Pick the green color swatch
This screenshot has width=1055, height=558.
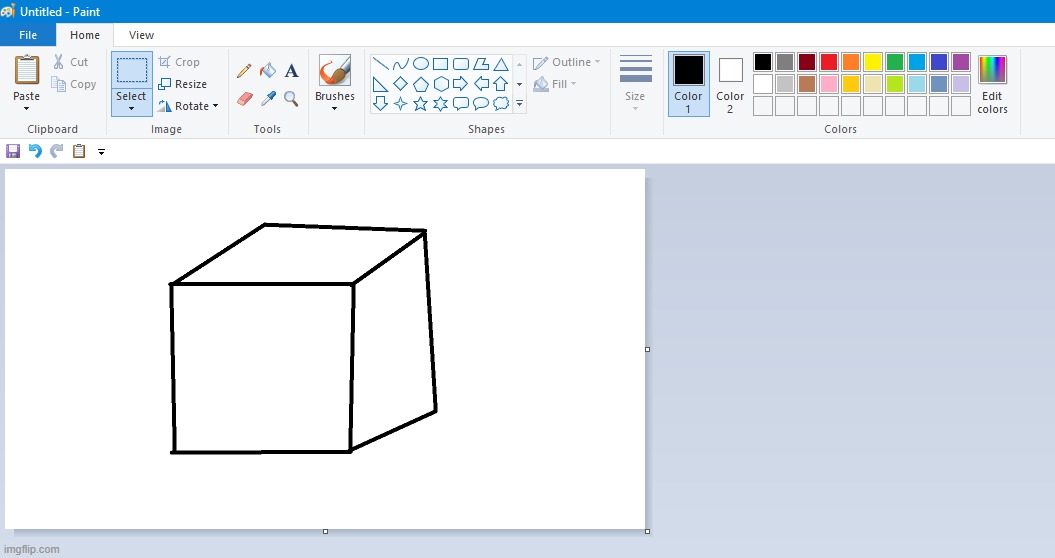click(x=895, y=62)
